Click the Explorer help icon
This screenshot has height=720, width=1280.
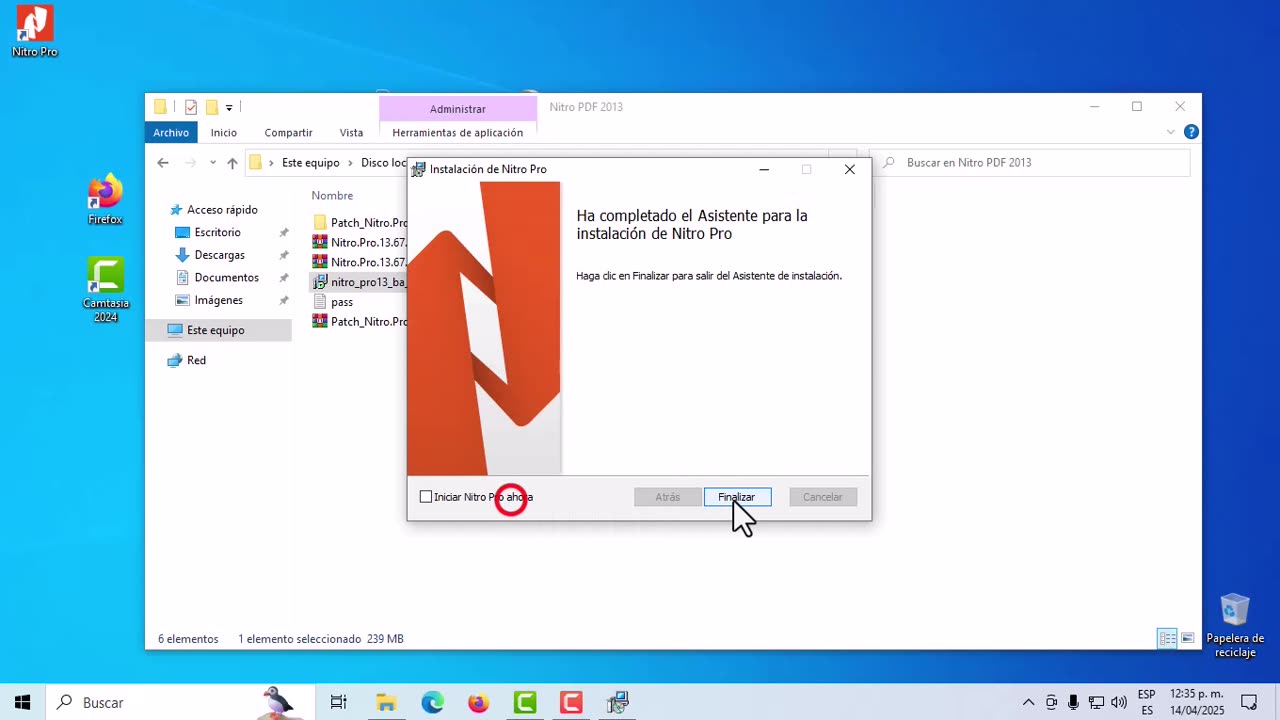tap(1191, 132)
